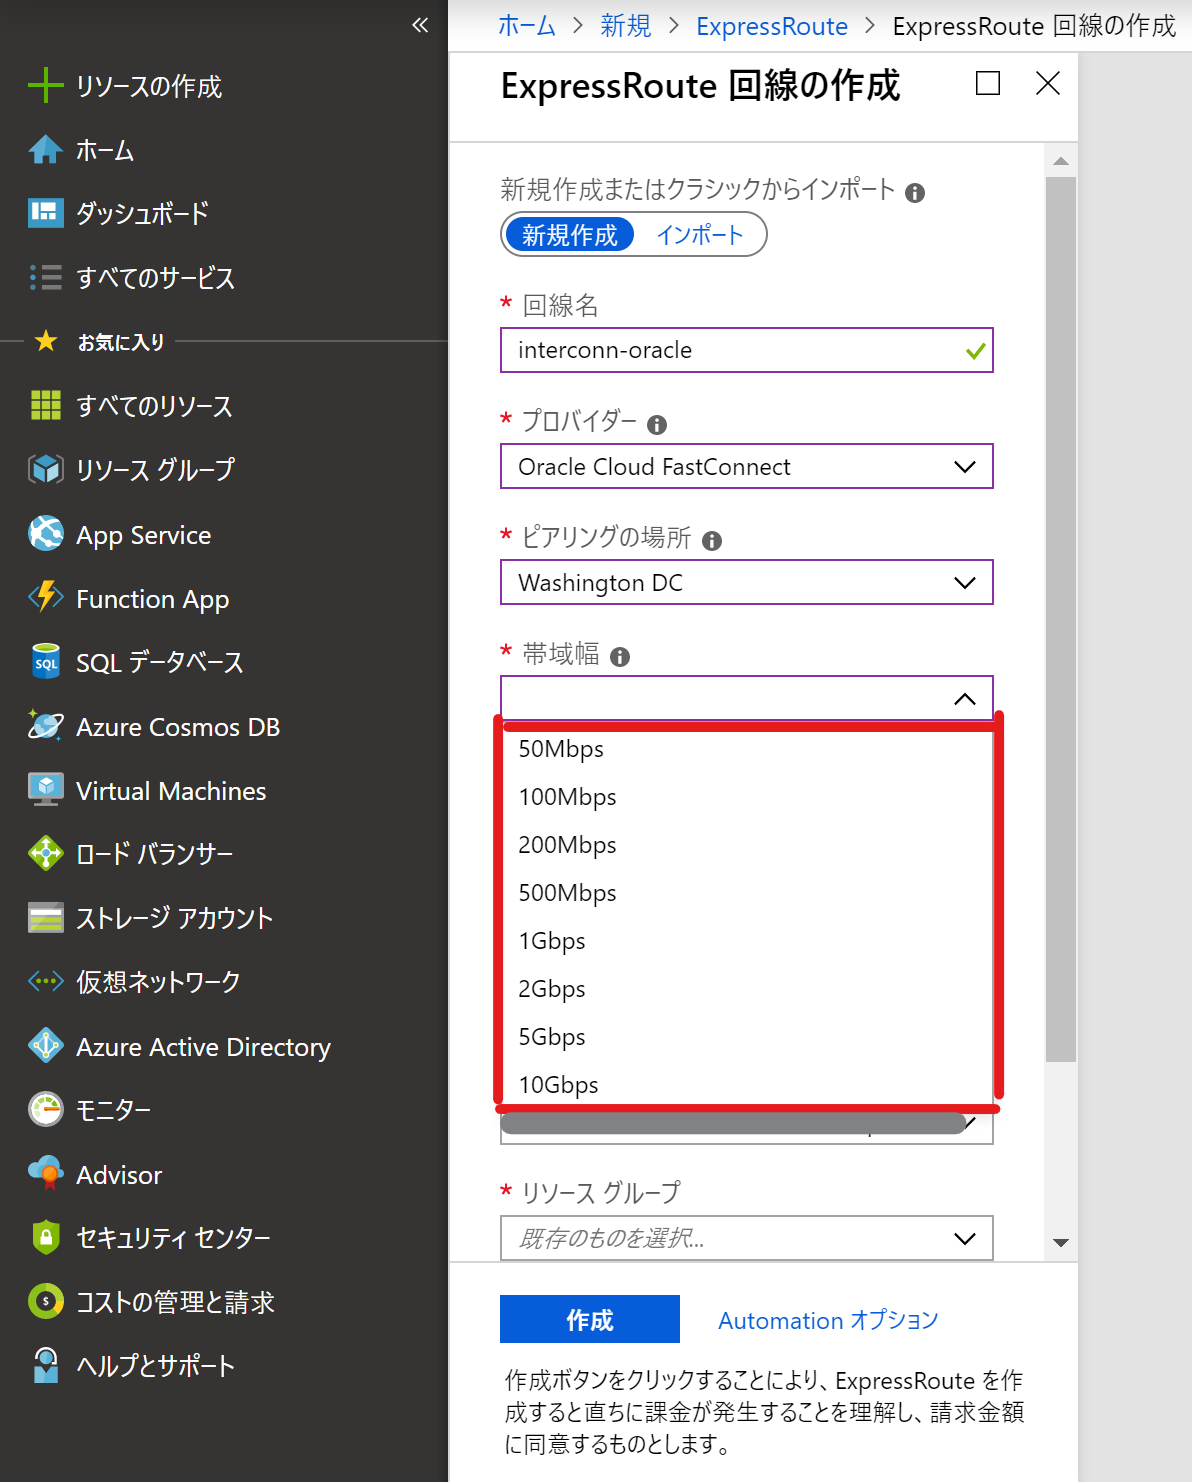Choose 1Gbps from the bandwidth list
This screenshot has width=1192, height=1482.
pos(552,941)
